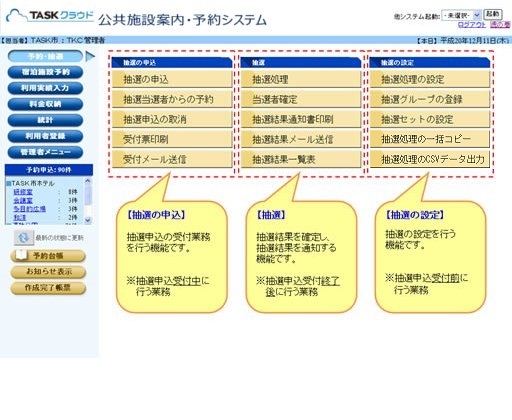
Task: Select the 利用実績入力 menu
Action: click(45, 88)
